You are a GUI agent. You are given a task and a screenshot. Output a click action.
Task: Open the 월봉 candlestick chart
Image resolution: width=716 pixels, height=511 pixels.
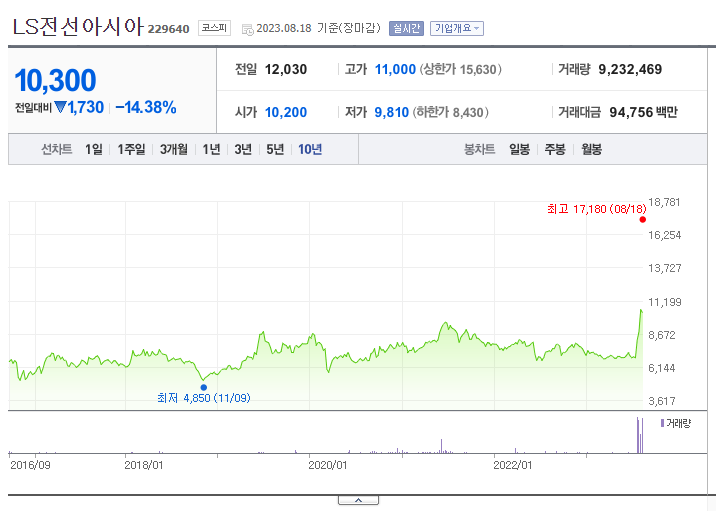tap(591, 149)
